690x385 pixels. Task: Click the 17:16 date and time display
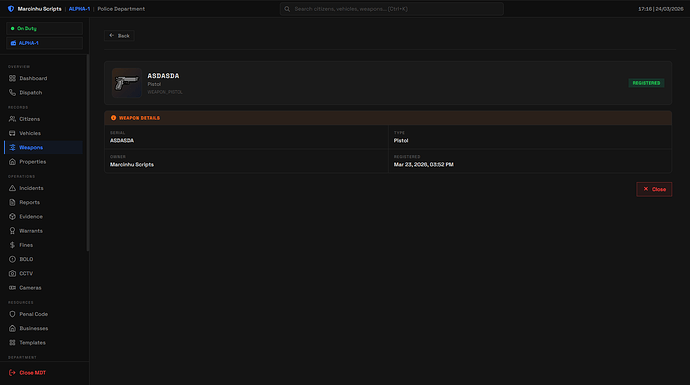coord(661,9)
